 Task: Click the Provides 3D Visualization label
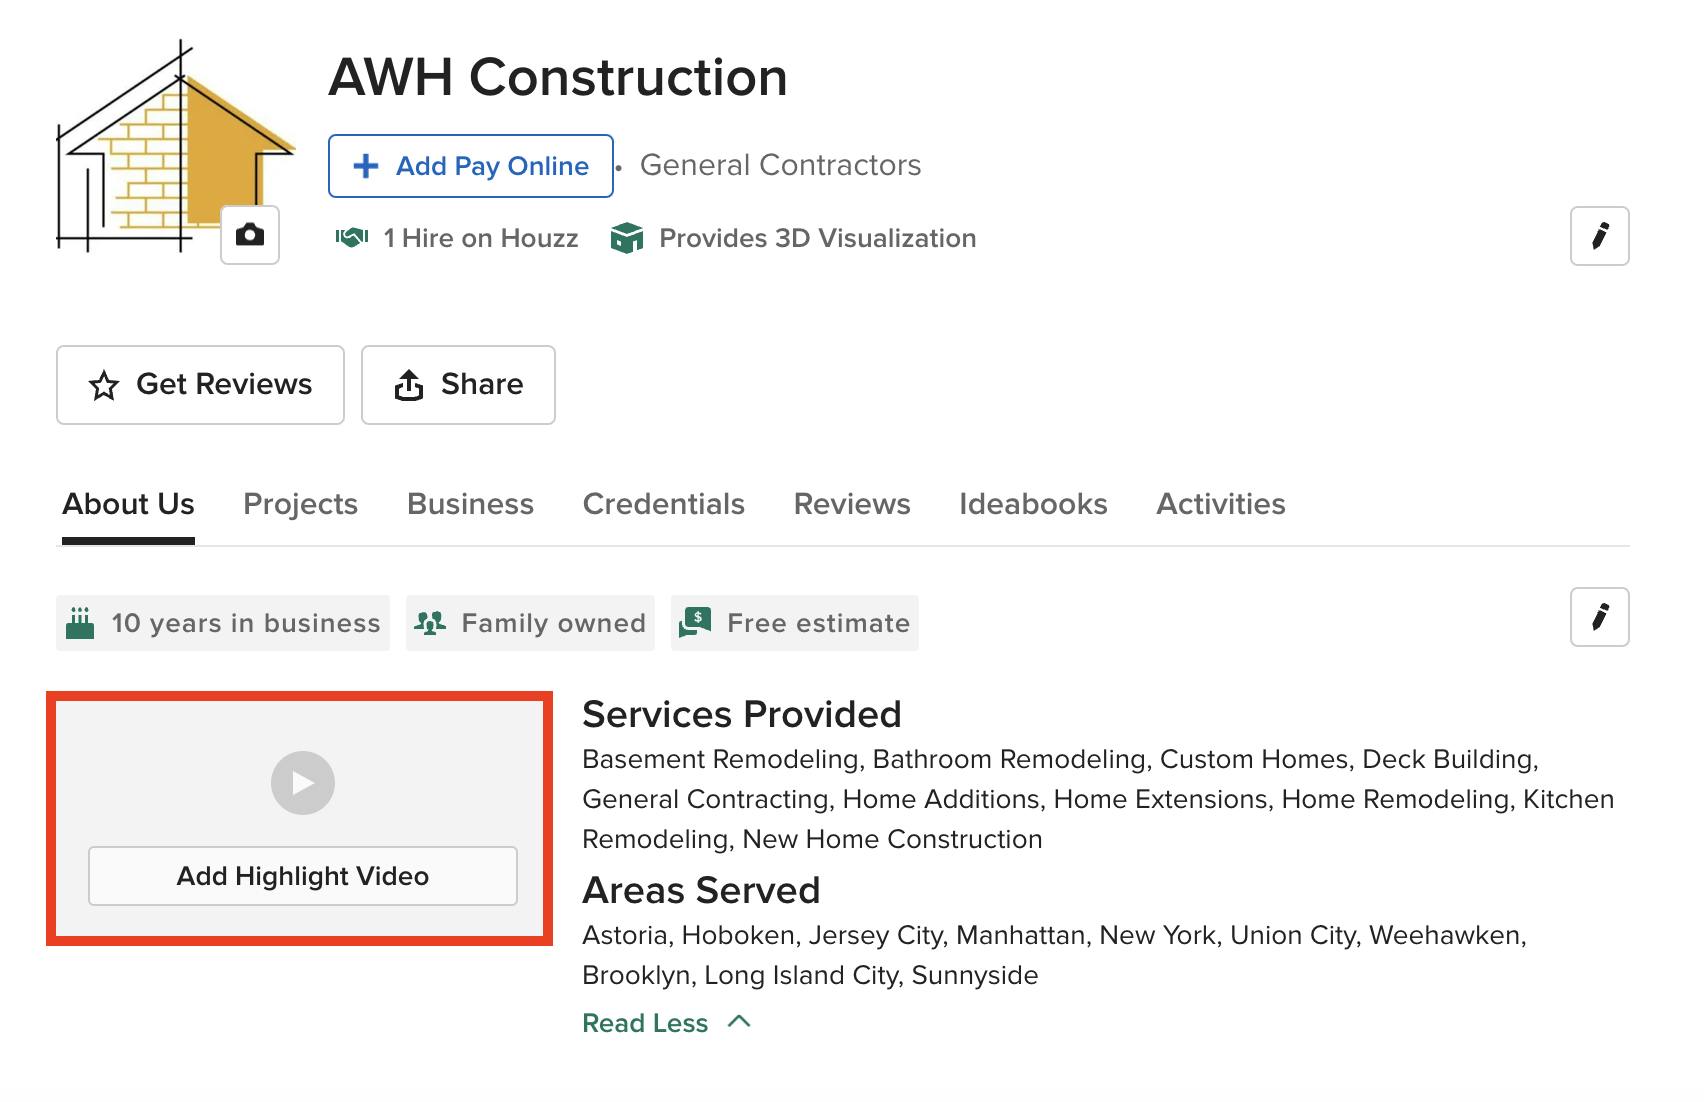[818, 238]
